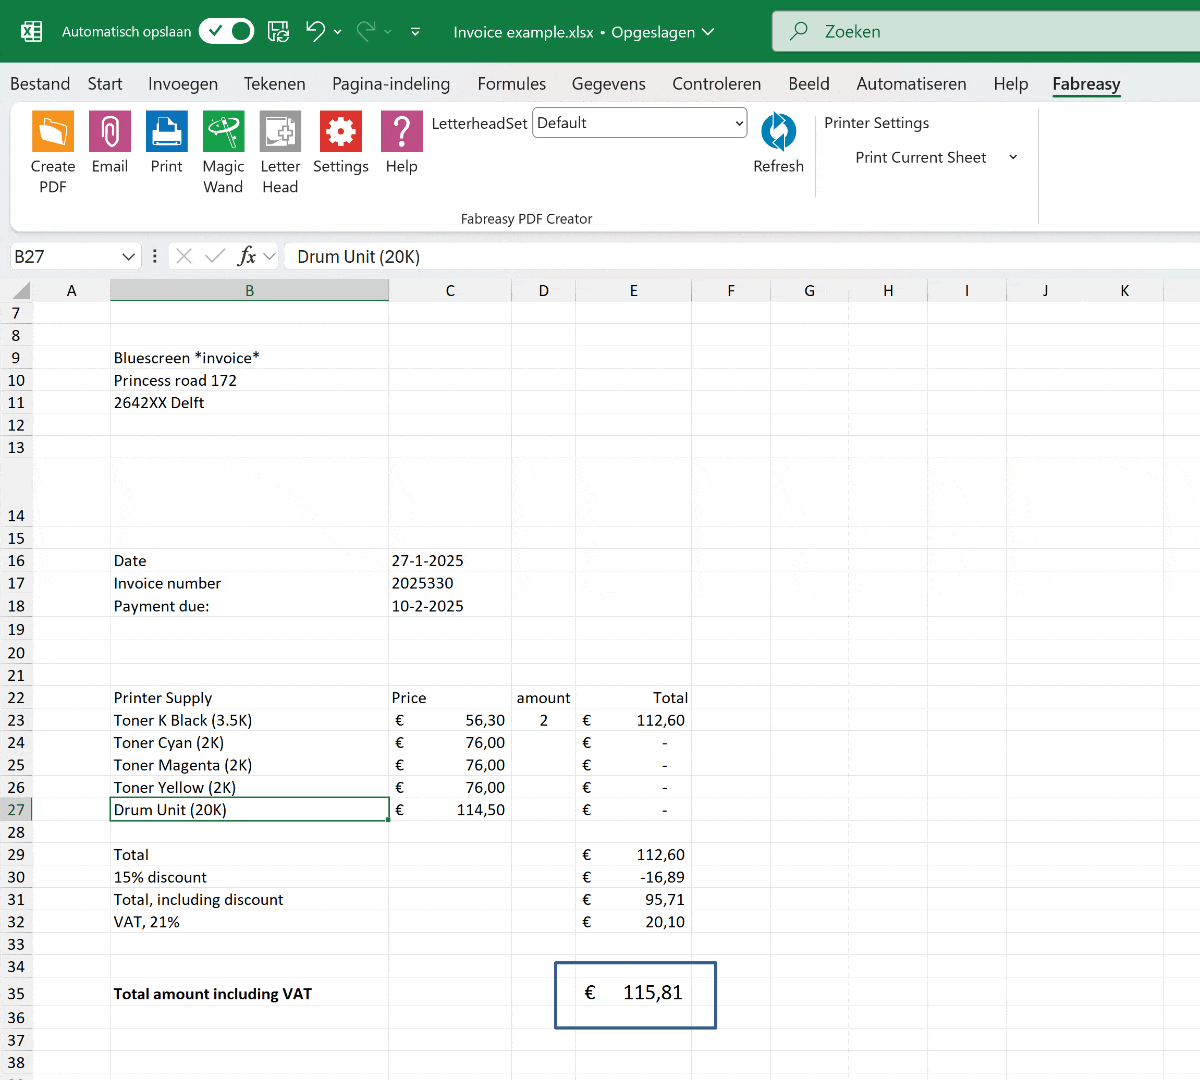Open Fabreasy Help
This screenshot has height=1080, width=1200.
point(401,133)
